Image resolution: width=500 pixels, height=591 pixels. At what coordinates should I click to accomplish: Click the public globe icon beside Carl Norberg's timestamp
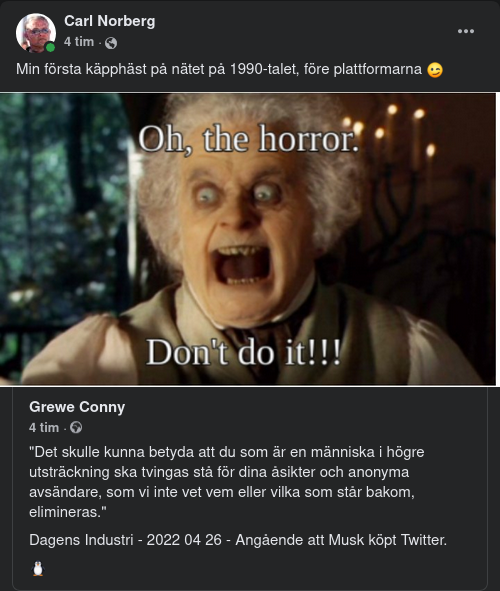click(x=111, y=43)
